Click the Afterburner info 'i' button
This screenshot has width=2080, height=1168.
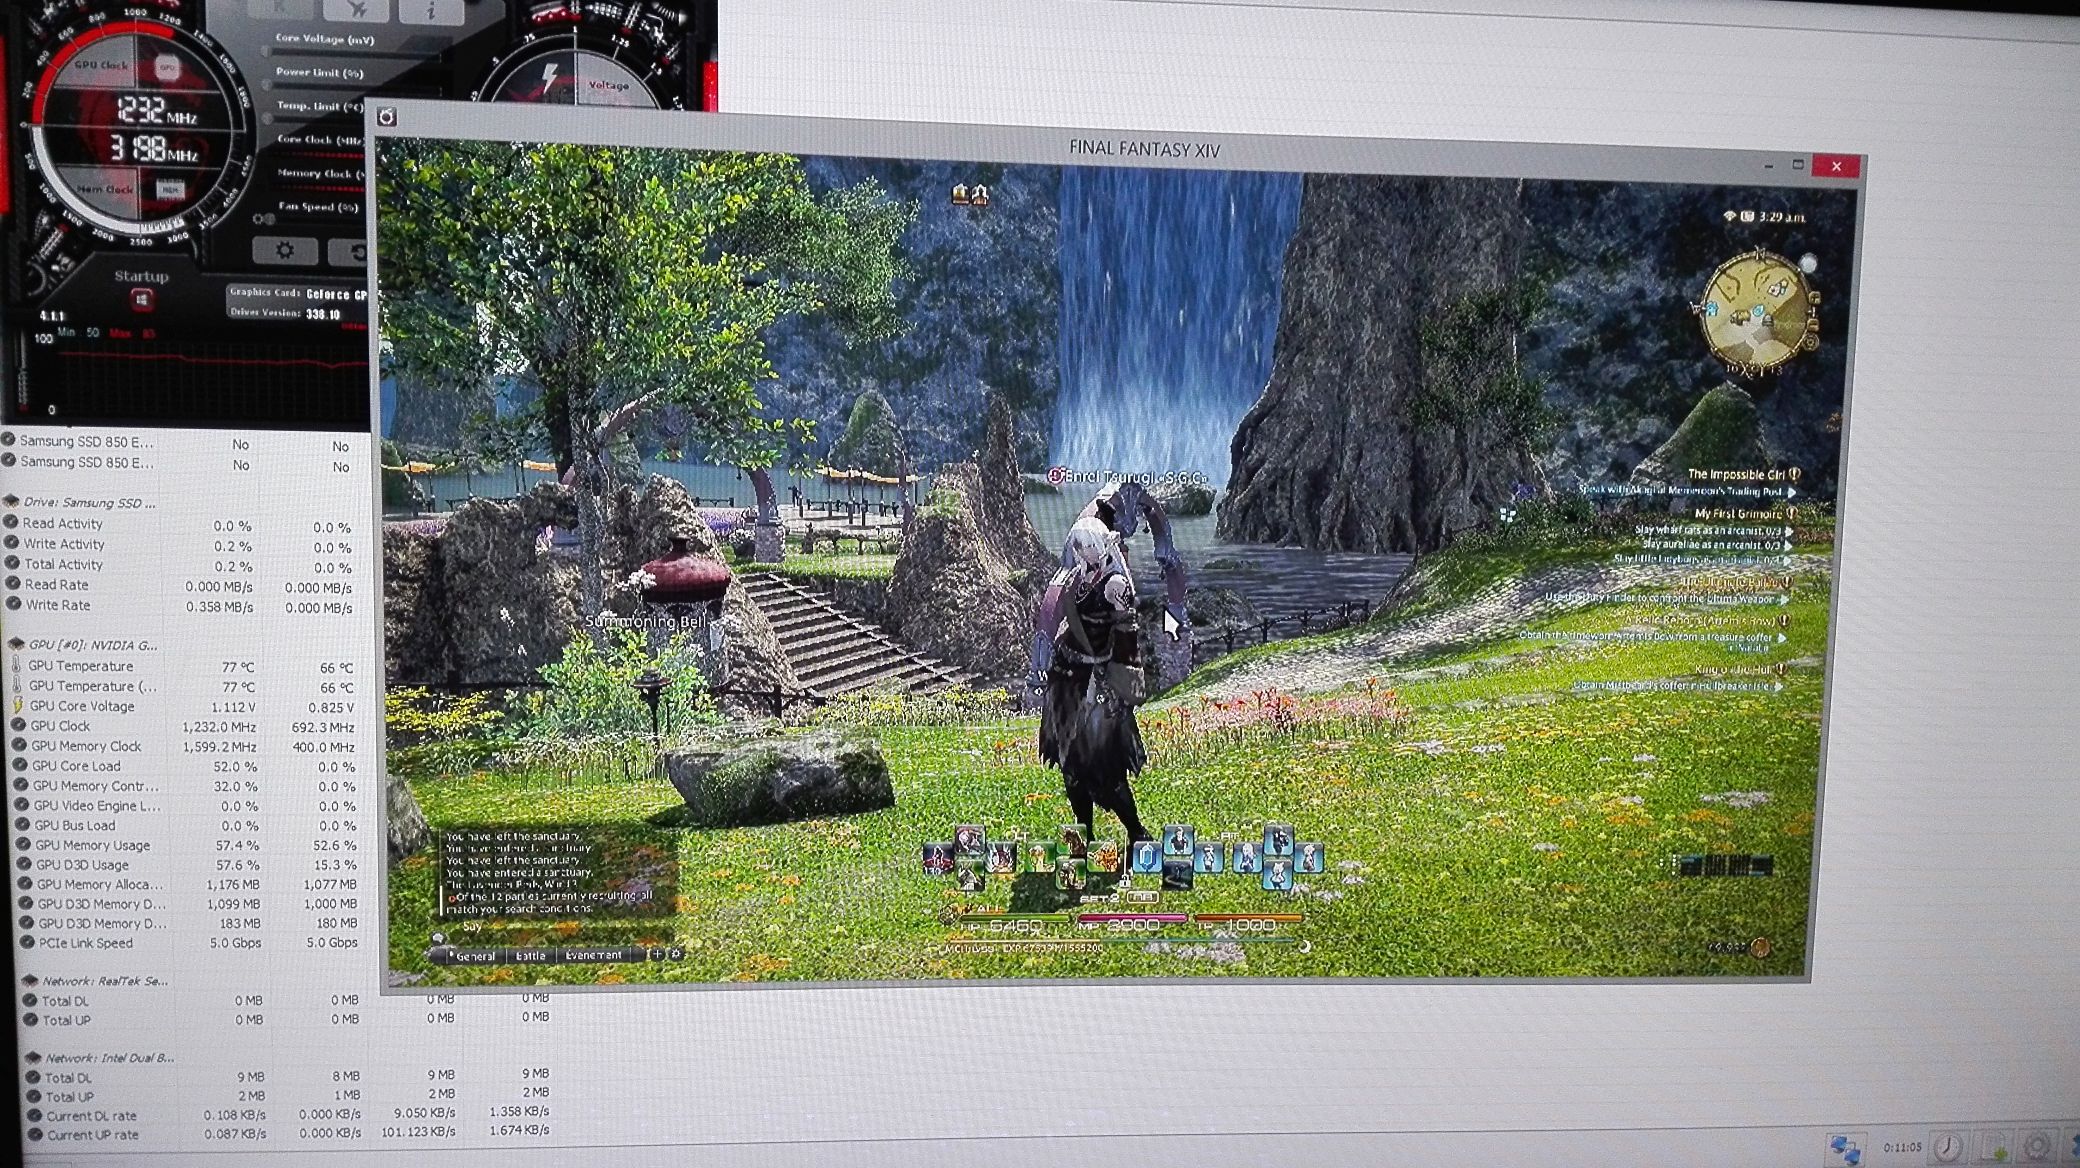(x=431, y=11)
